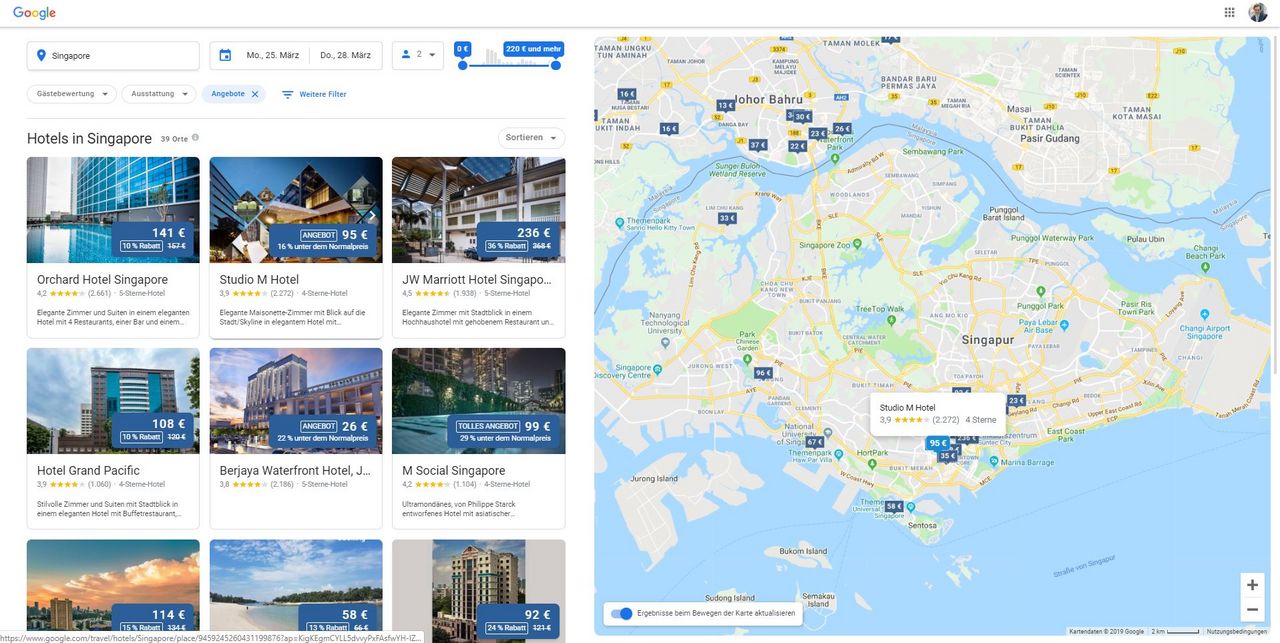Screen dimensions: 1280x643
Task: Click the Singapore location search field
Action: [113, 55]
